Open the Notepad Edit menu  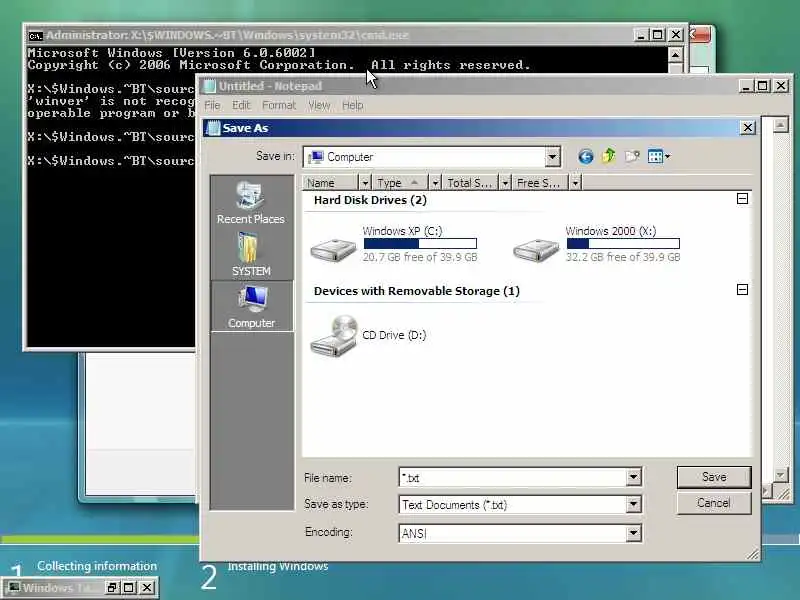pyautogui.click(x=241, y=106)
